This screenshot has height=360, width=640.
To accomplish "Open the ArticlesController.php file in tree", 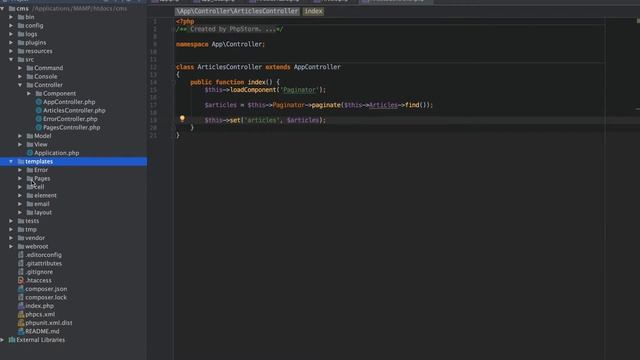I will [74, 111].
